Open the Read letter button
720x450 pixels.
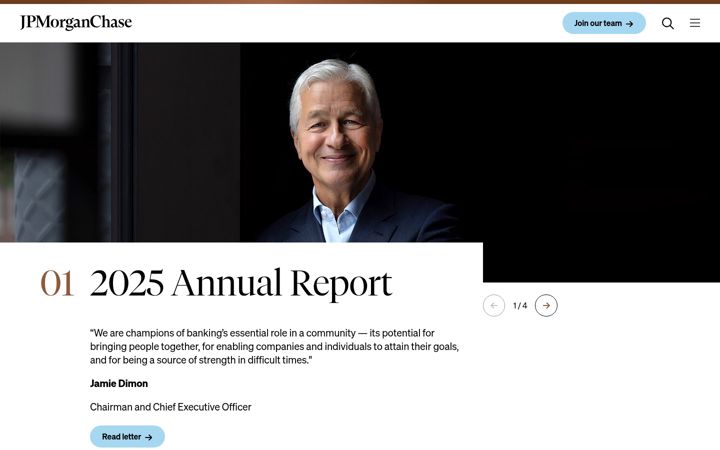127,437
